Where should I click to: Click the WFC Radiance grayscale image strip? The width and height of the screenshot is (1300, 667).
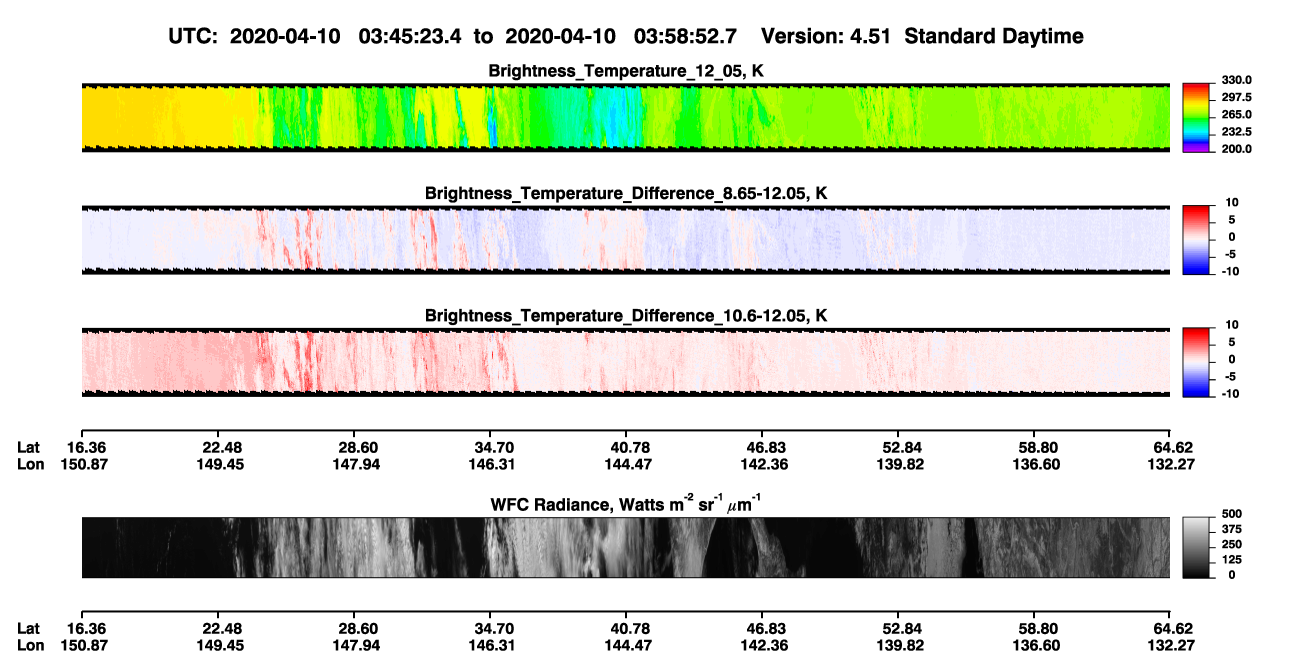(x=626, y=547)
